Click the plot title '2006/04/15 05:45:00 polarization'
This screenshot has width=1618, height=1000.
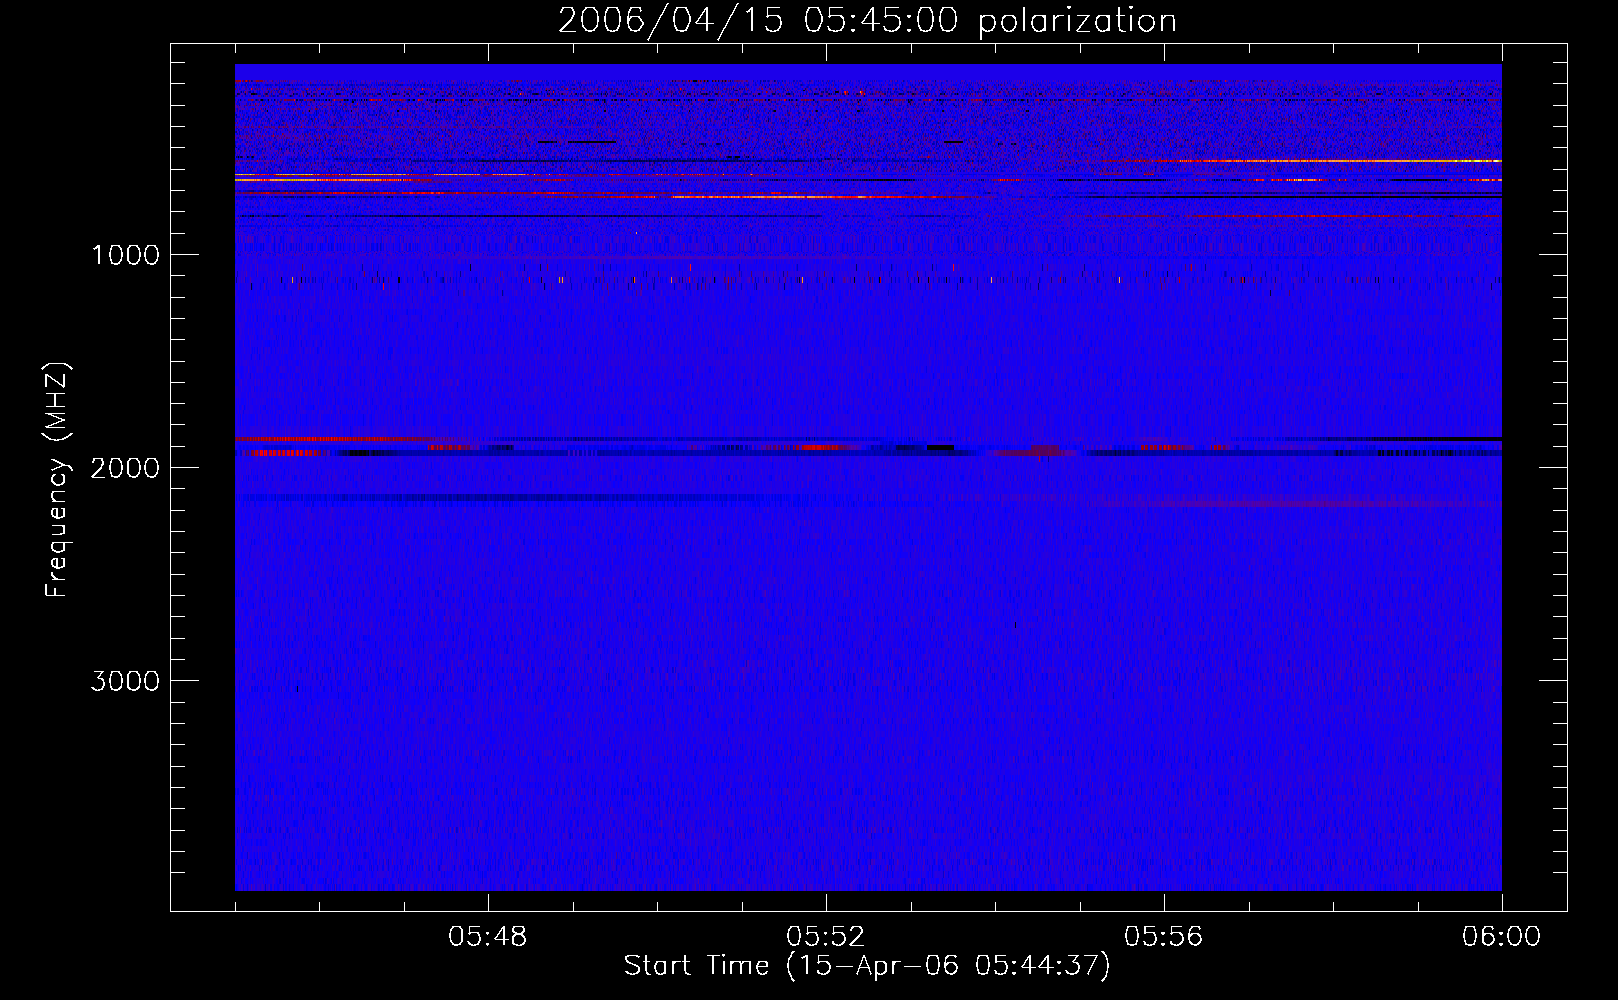[867, 20]
